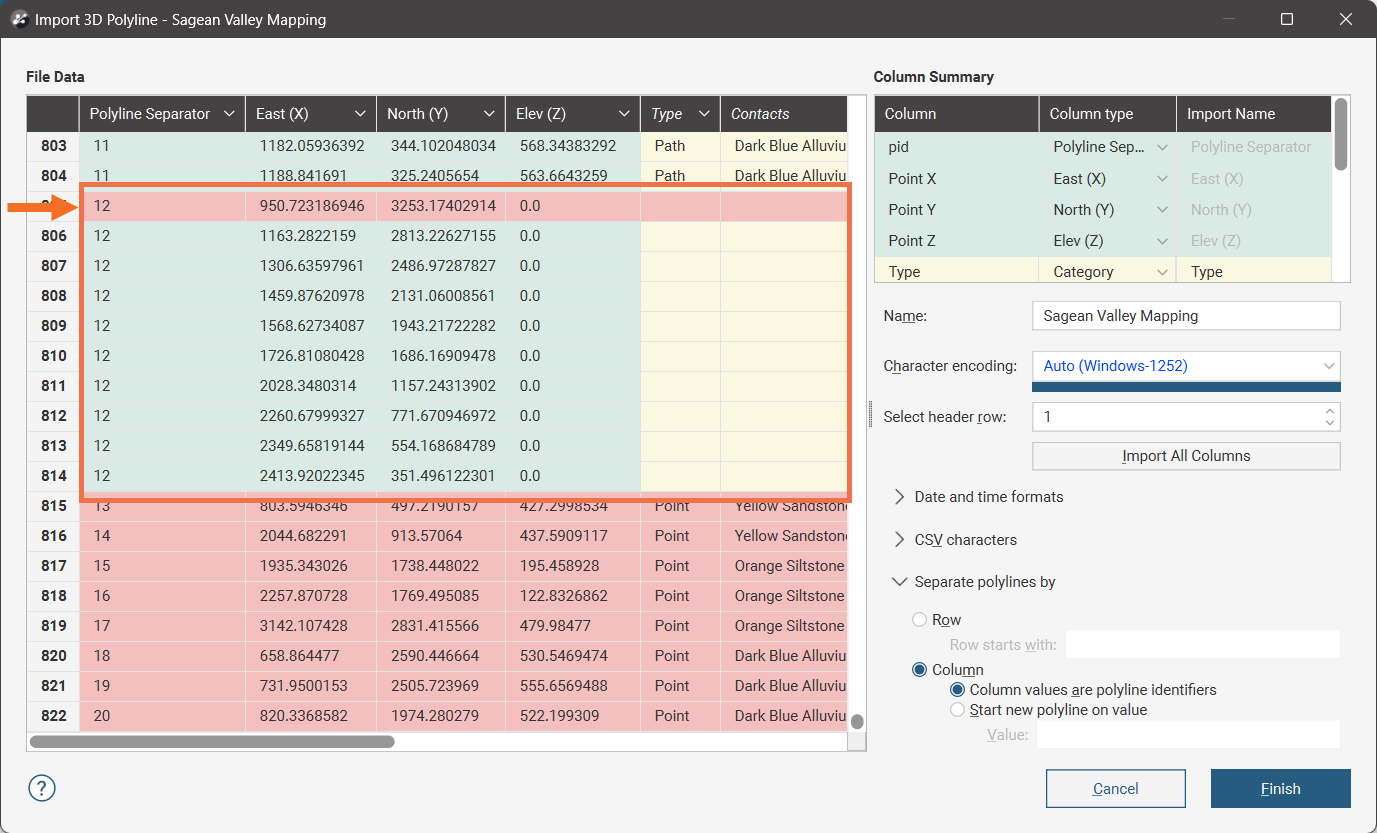The width and height of the screenshot is (1377, 833).
Task: Select Column values are polyline identifiers option
Action: (x=958, y=690)
